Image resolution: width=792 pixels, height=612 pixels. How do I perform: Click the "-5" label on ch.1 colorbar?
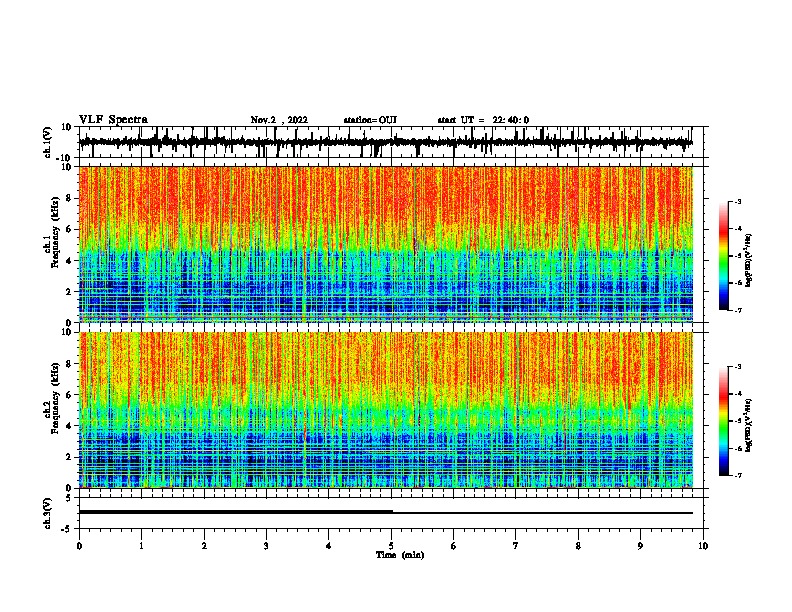[x=737, y=256]
